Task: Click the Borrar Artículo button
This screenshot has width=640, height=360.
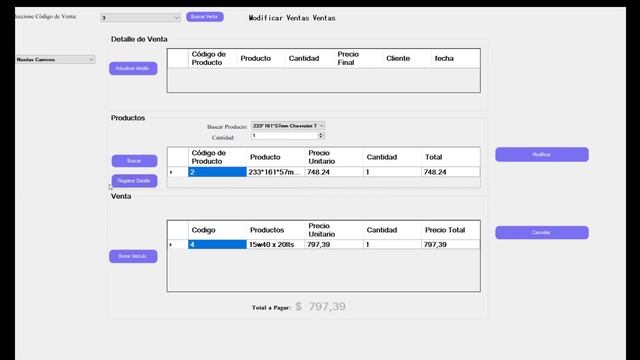Action: coord(133,256)
